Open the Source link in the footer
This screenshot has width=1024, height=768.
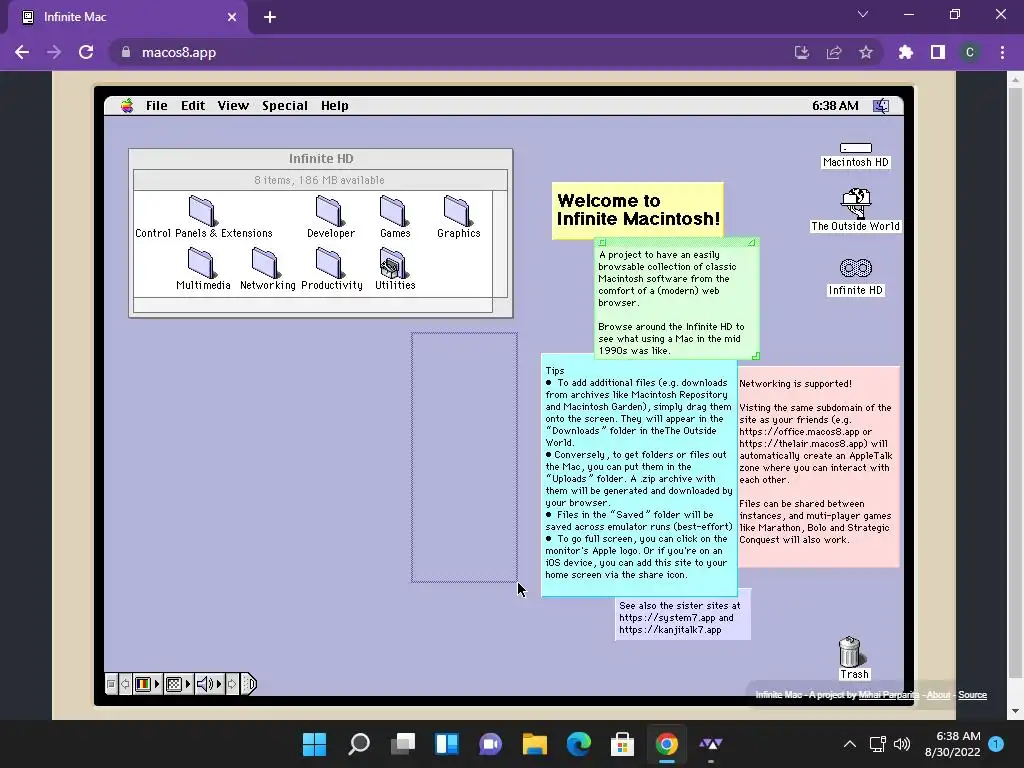972,695
